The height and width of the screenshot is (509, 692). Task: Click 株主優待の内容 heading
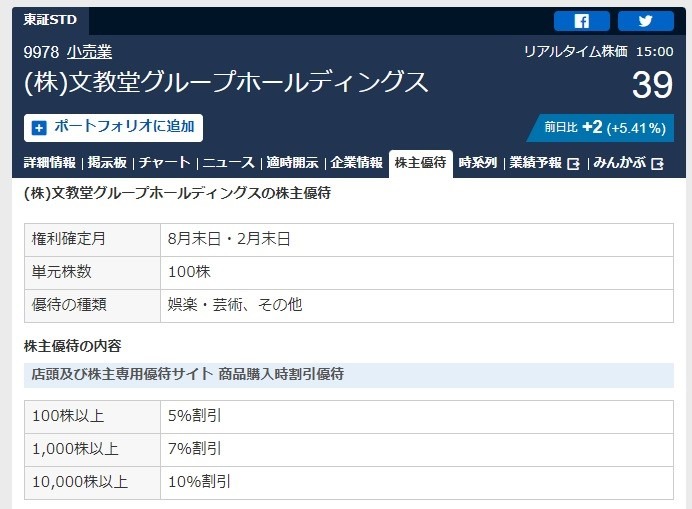click(x=73, y=346)
